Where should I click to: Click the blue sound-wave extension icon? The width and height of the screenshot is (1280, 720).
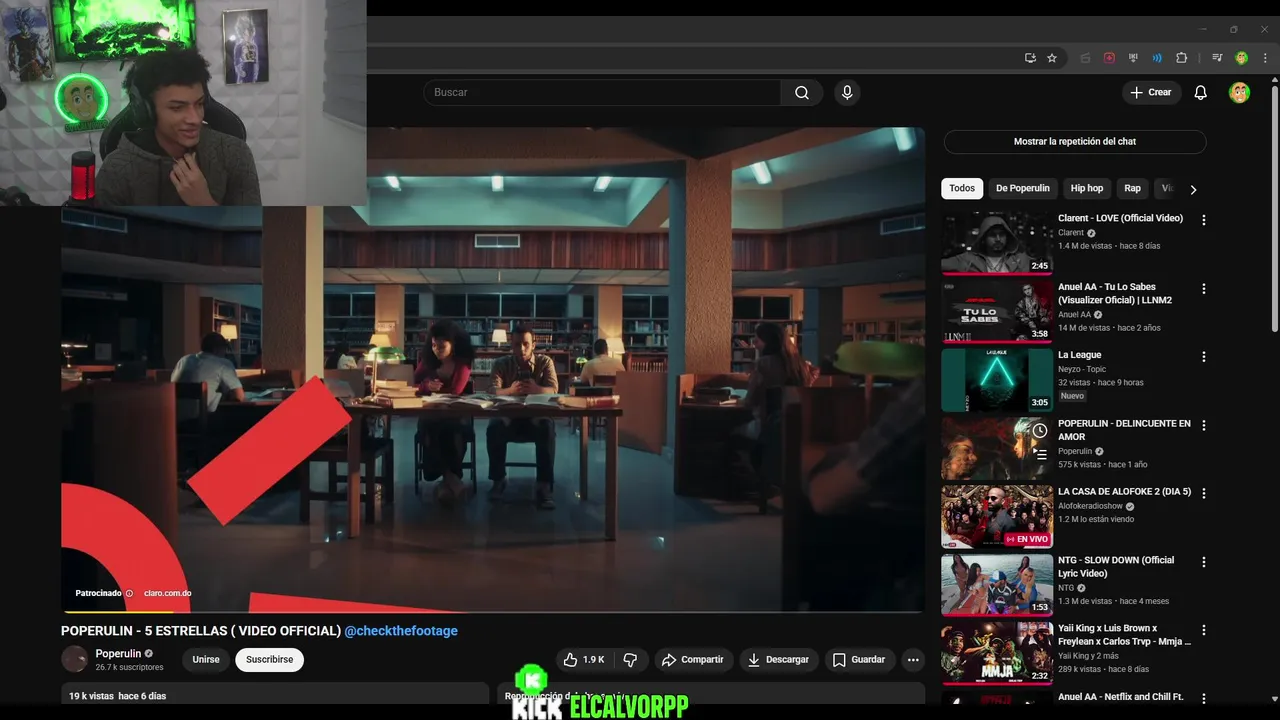click(x=1157, y=58)
